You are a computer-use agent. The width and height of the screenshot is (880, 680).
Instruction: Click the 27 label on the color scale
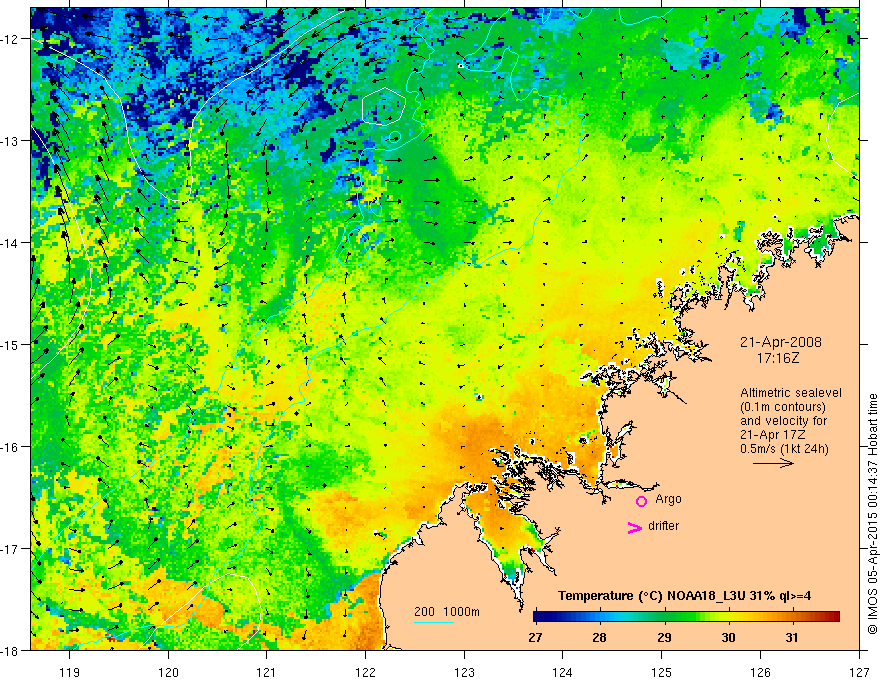(535, 637)
